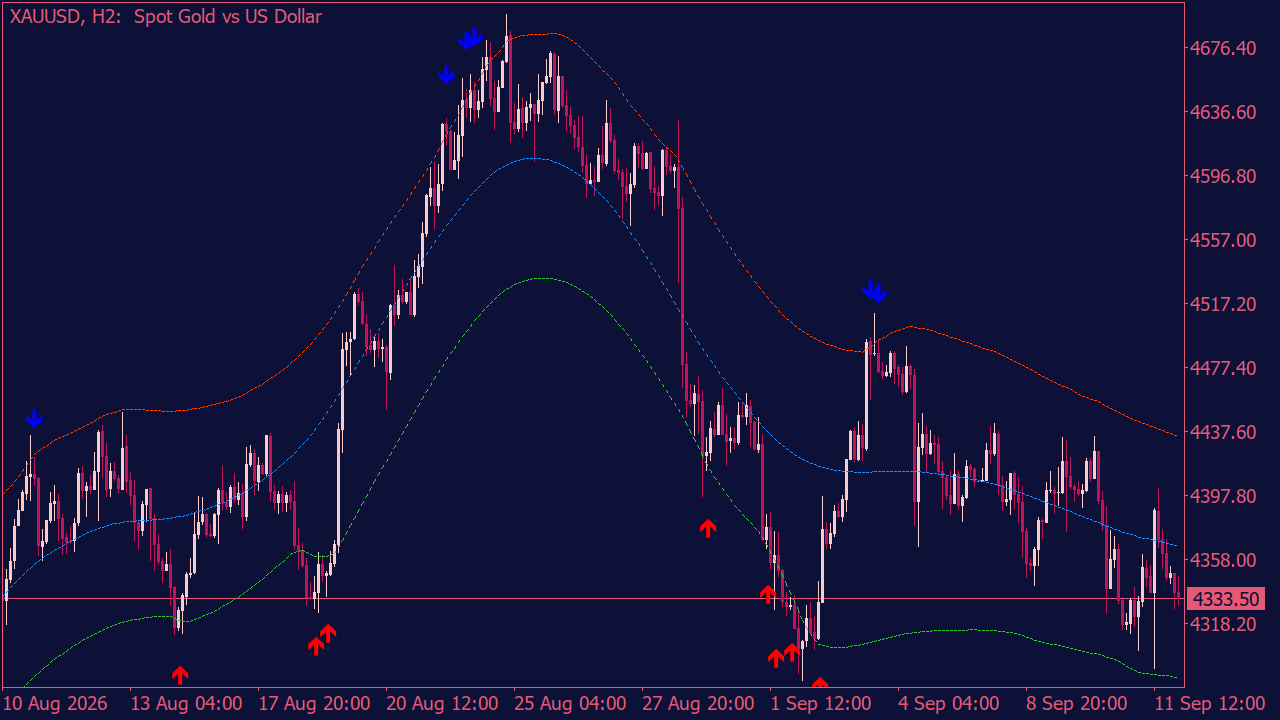This screenshot has width=1280, height=720.
Task: Click the 4318.20 price axis label
Action: coord(1223,624)
